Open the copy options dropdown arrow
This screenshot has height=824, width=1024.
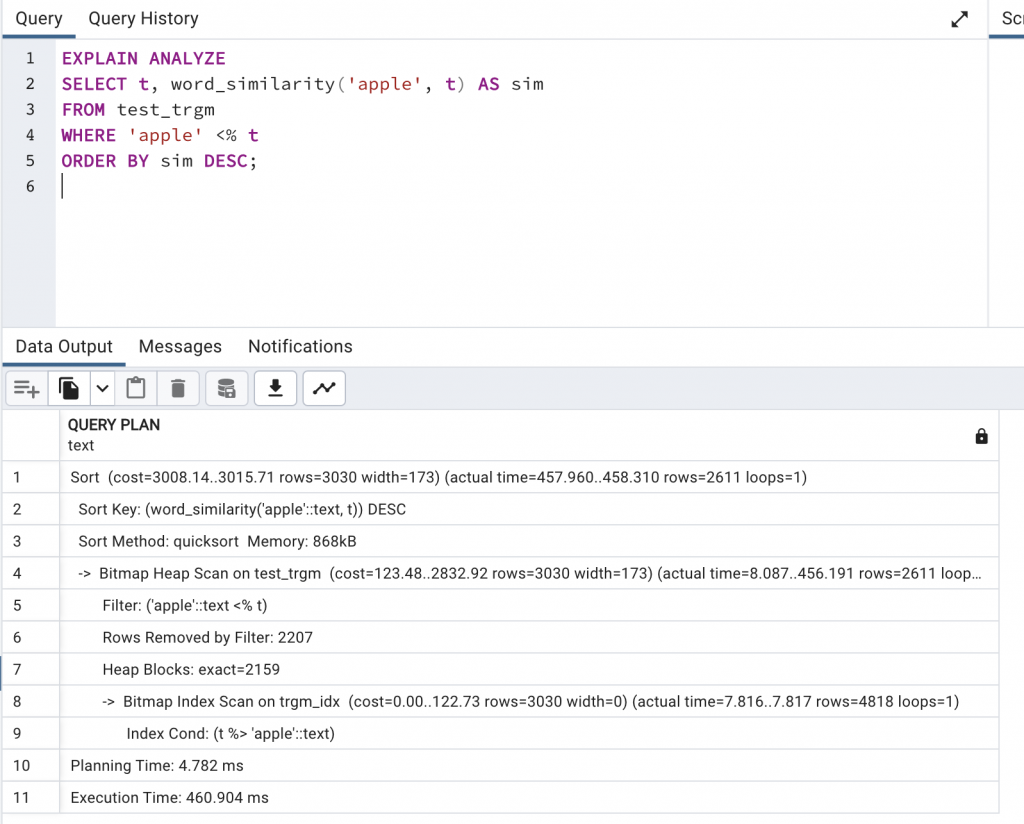[x=103, y=388]
